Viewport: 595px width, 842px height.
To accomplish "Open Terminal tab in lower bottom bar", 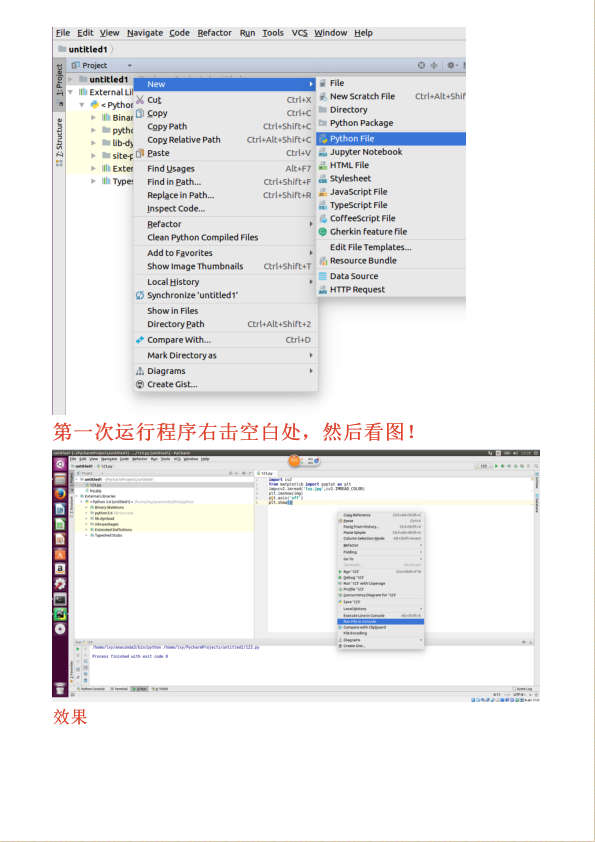I will tap(119, 688).
